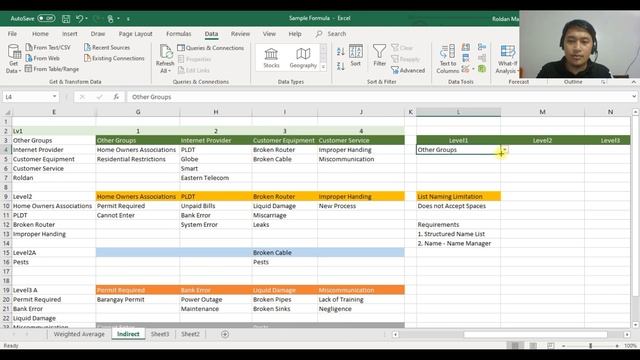The width and height of the screenshot is (640, 360).
Task: Select the Stocks data type
Action: pos(271,58)
